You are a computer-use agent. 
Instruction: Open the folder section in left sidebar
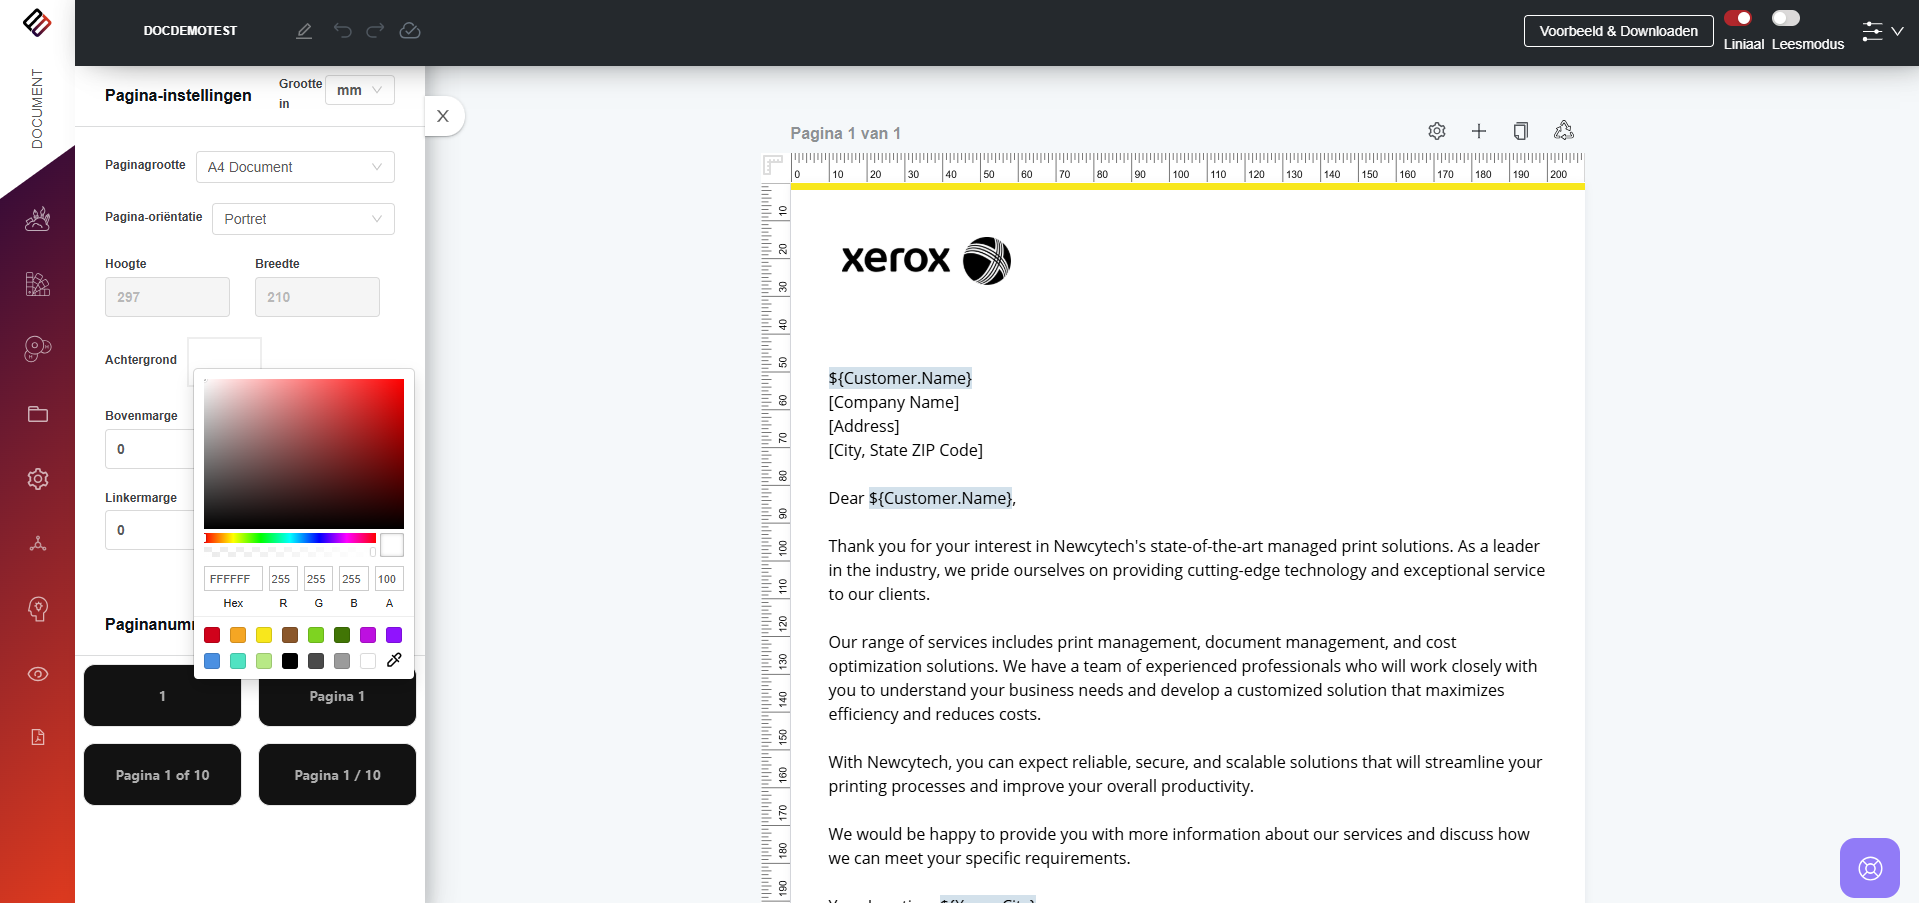pyautogui.click(x=38, y=414)
